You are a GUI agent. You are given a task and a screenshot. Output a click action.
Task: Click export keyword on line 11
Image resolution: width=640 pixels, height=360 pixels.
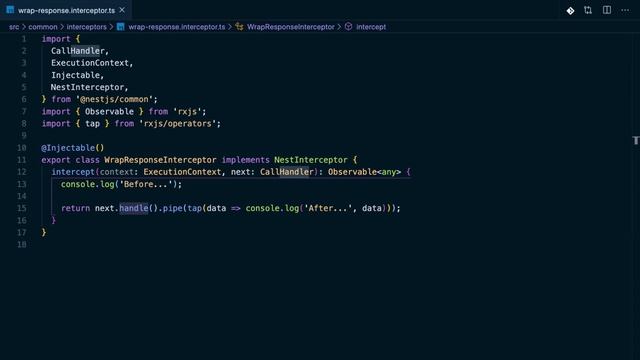point(56,160)
